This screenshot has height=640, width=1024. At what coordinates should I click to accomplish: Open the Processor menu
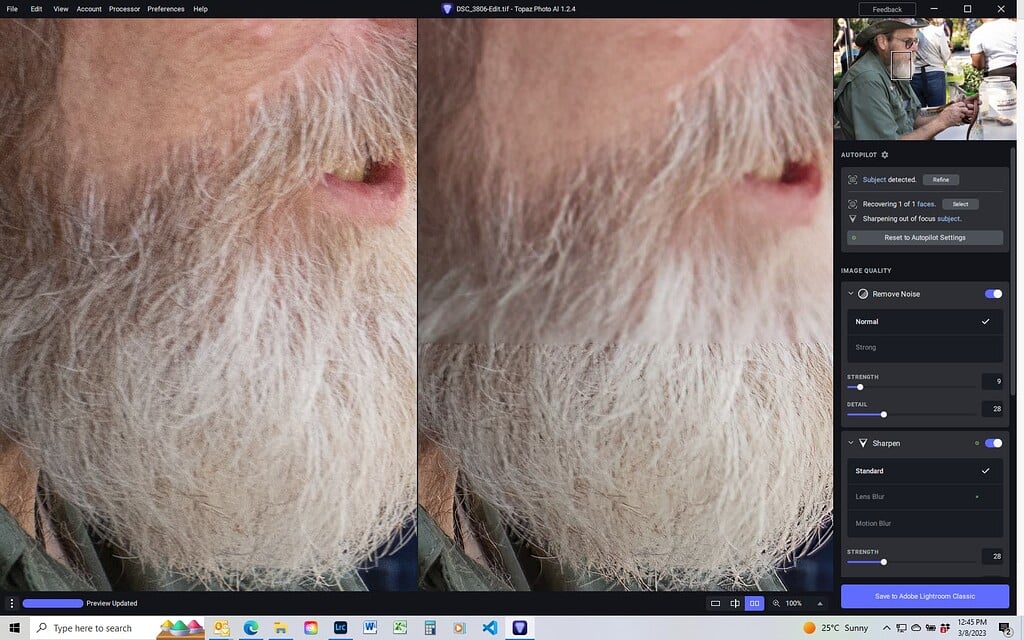click(124, 8)
